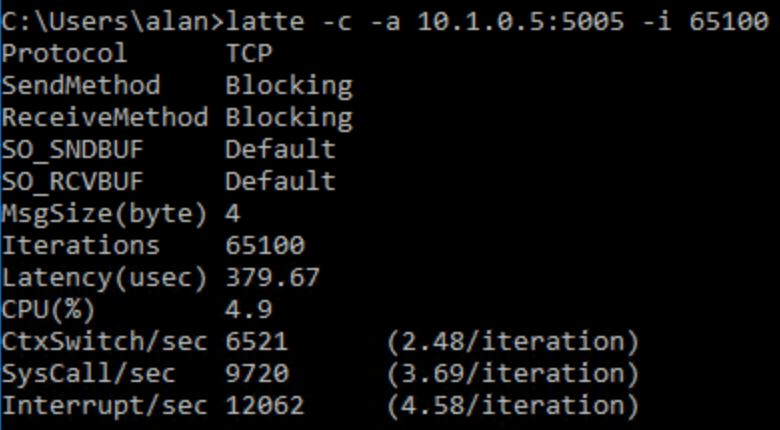
Task: Click the MsgSize(byte) label
Action: click(x=105, y=213)
